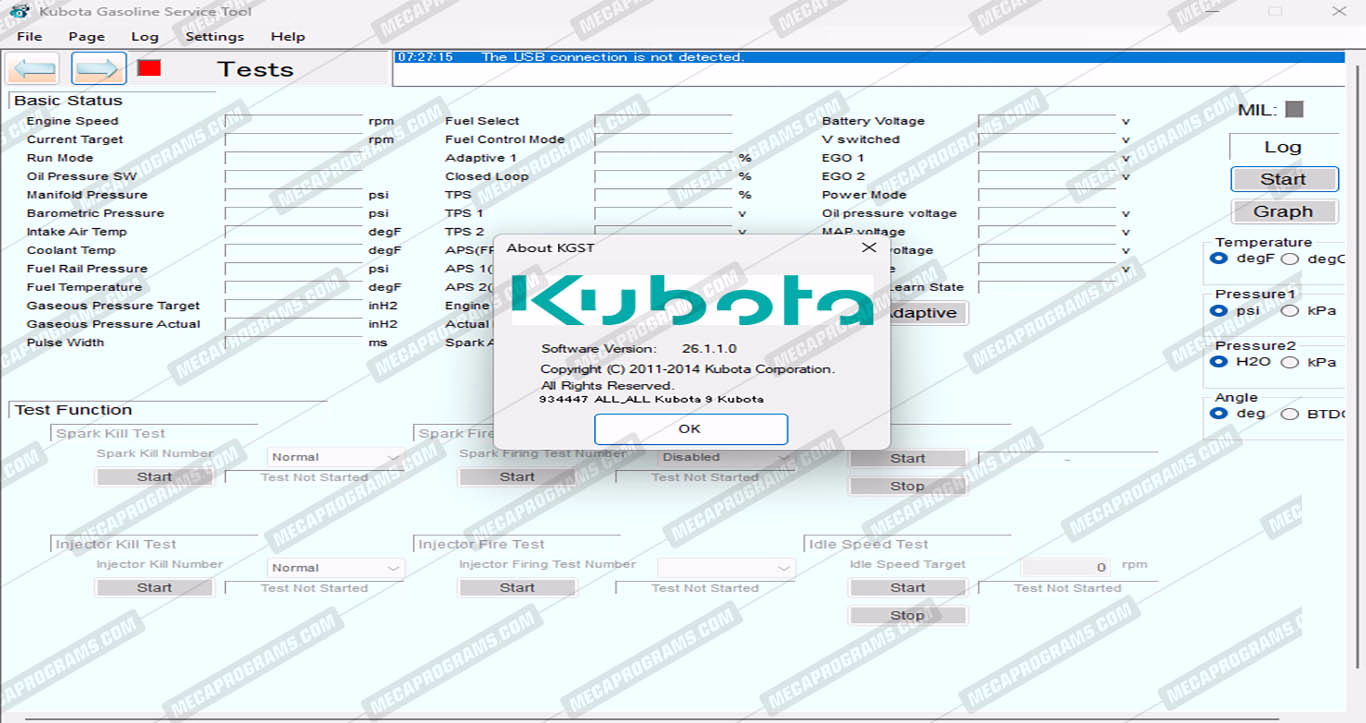Click the 'Oil pressure voltage' label
The height and width of the screenshot is (723, 1366).
click(889, 213)
